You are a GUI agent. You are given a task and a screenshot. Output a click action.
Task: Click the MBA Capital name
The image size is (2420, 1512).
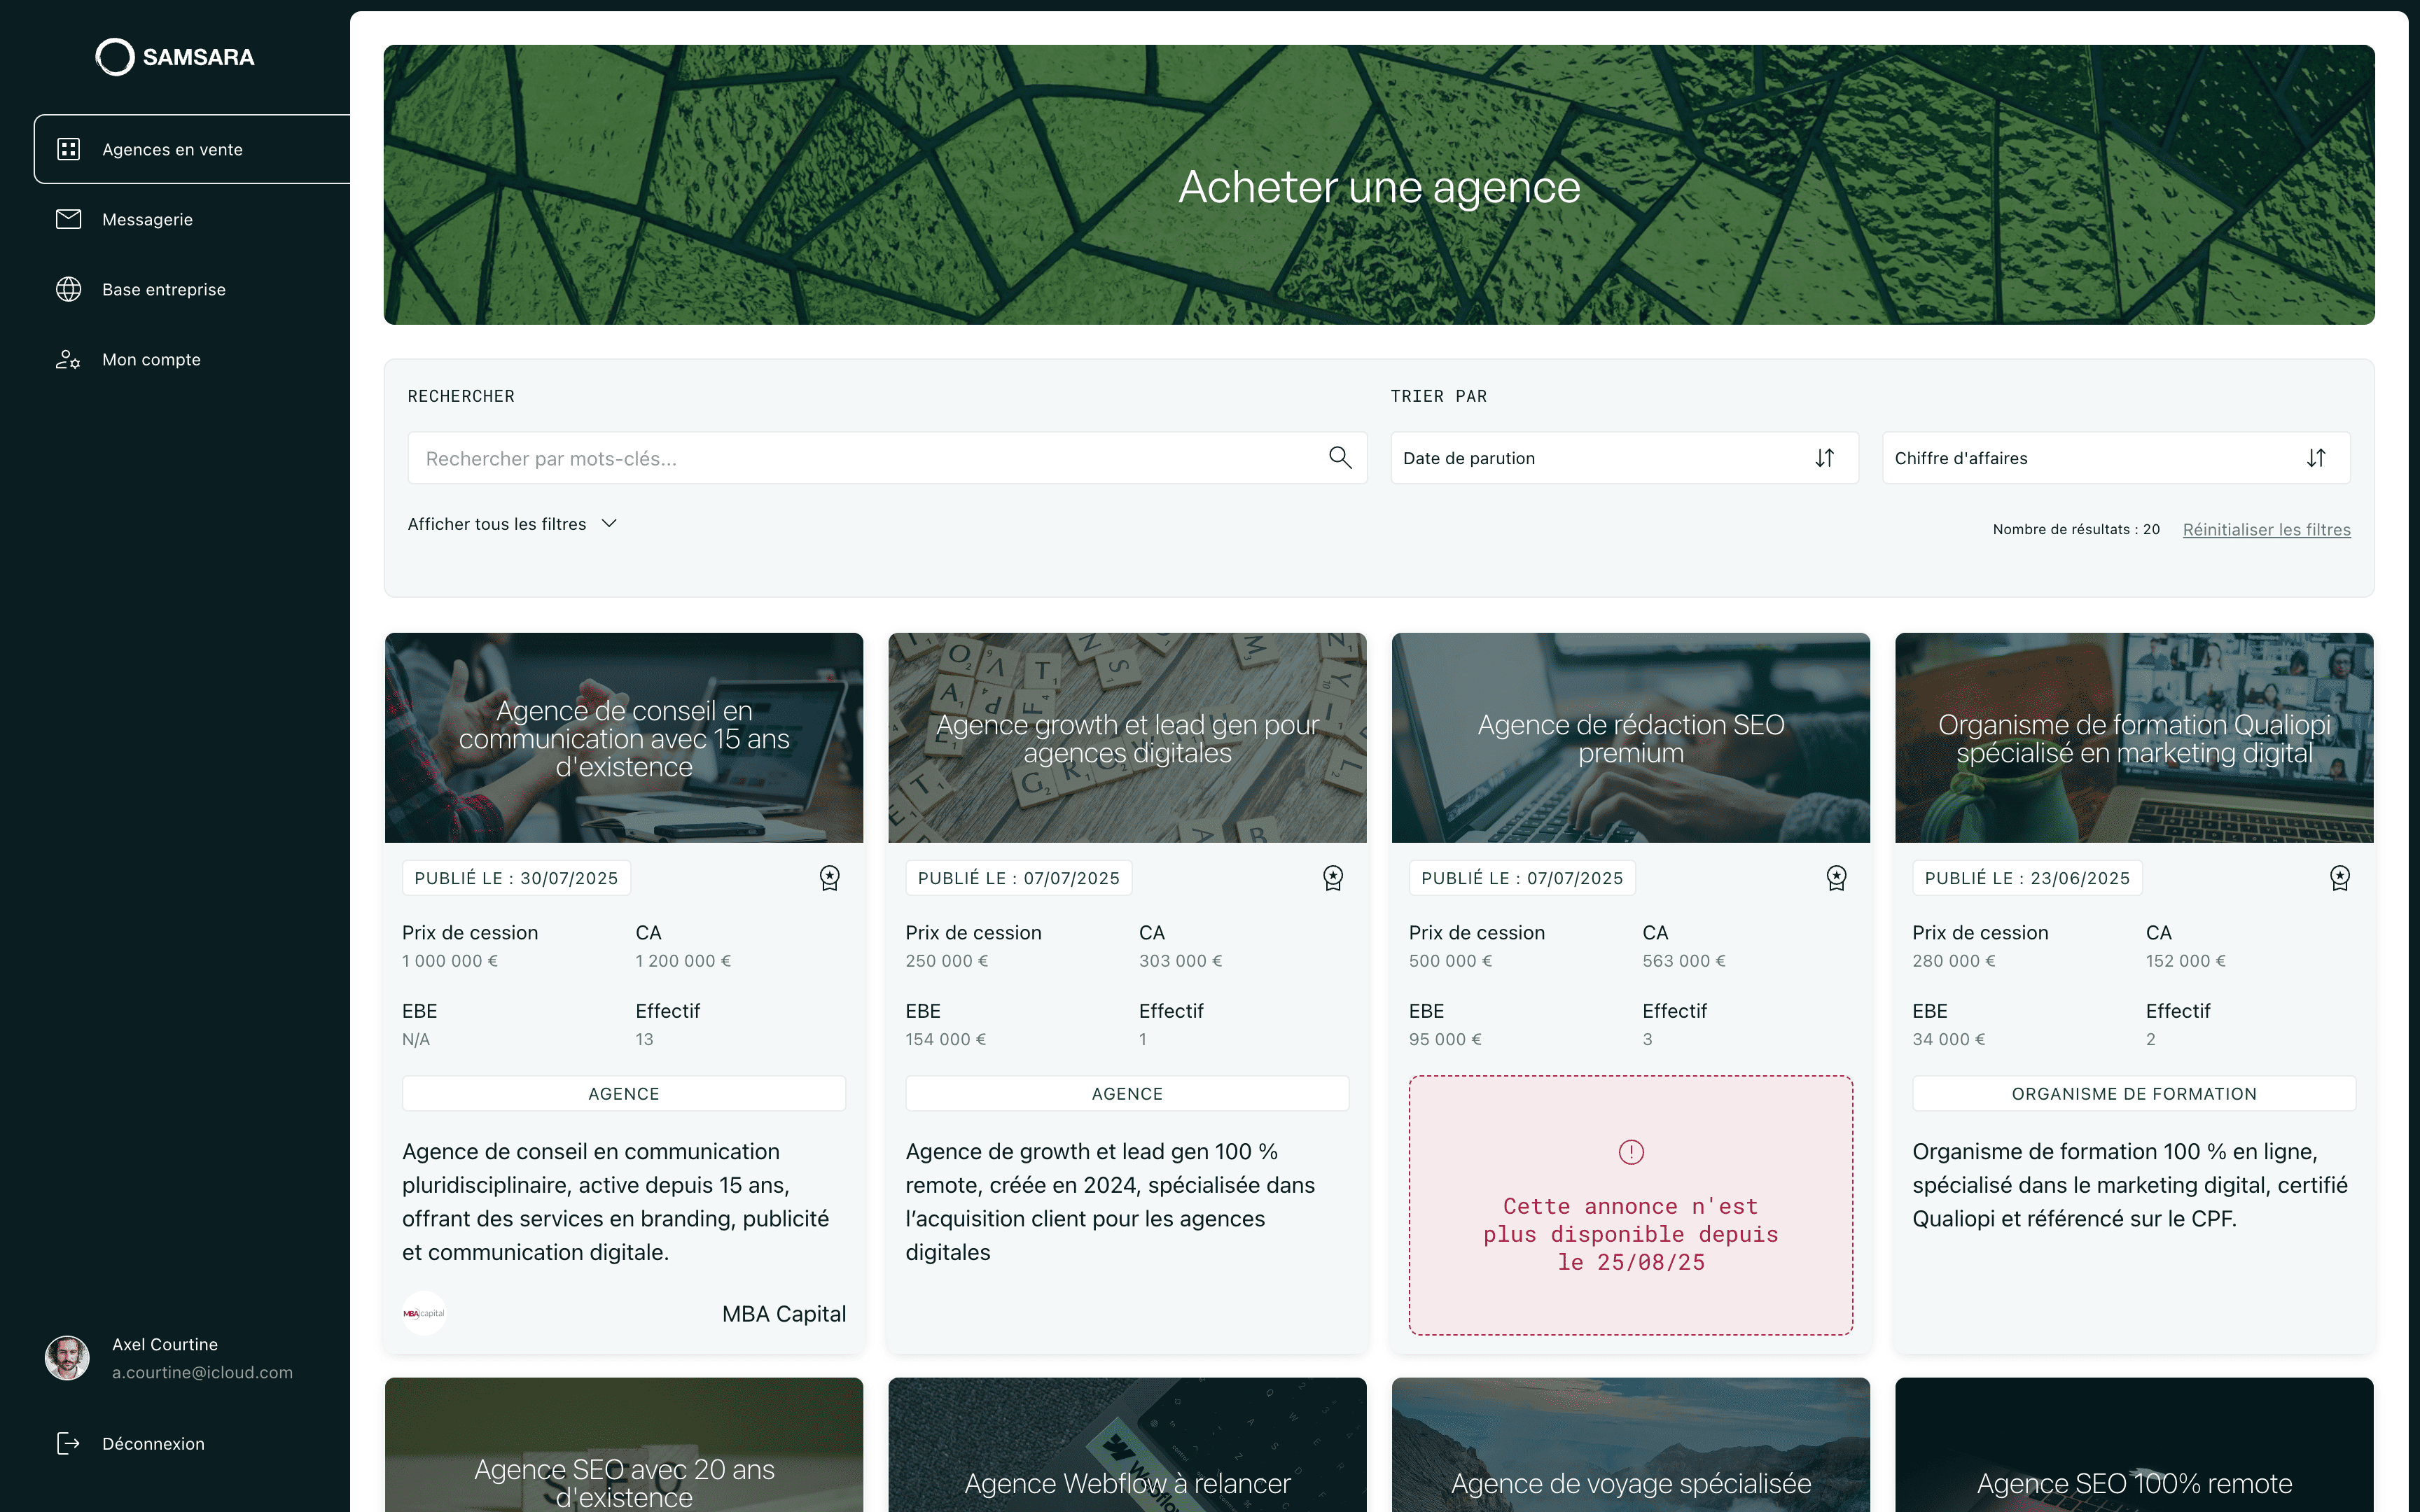click(784, 1313)
